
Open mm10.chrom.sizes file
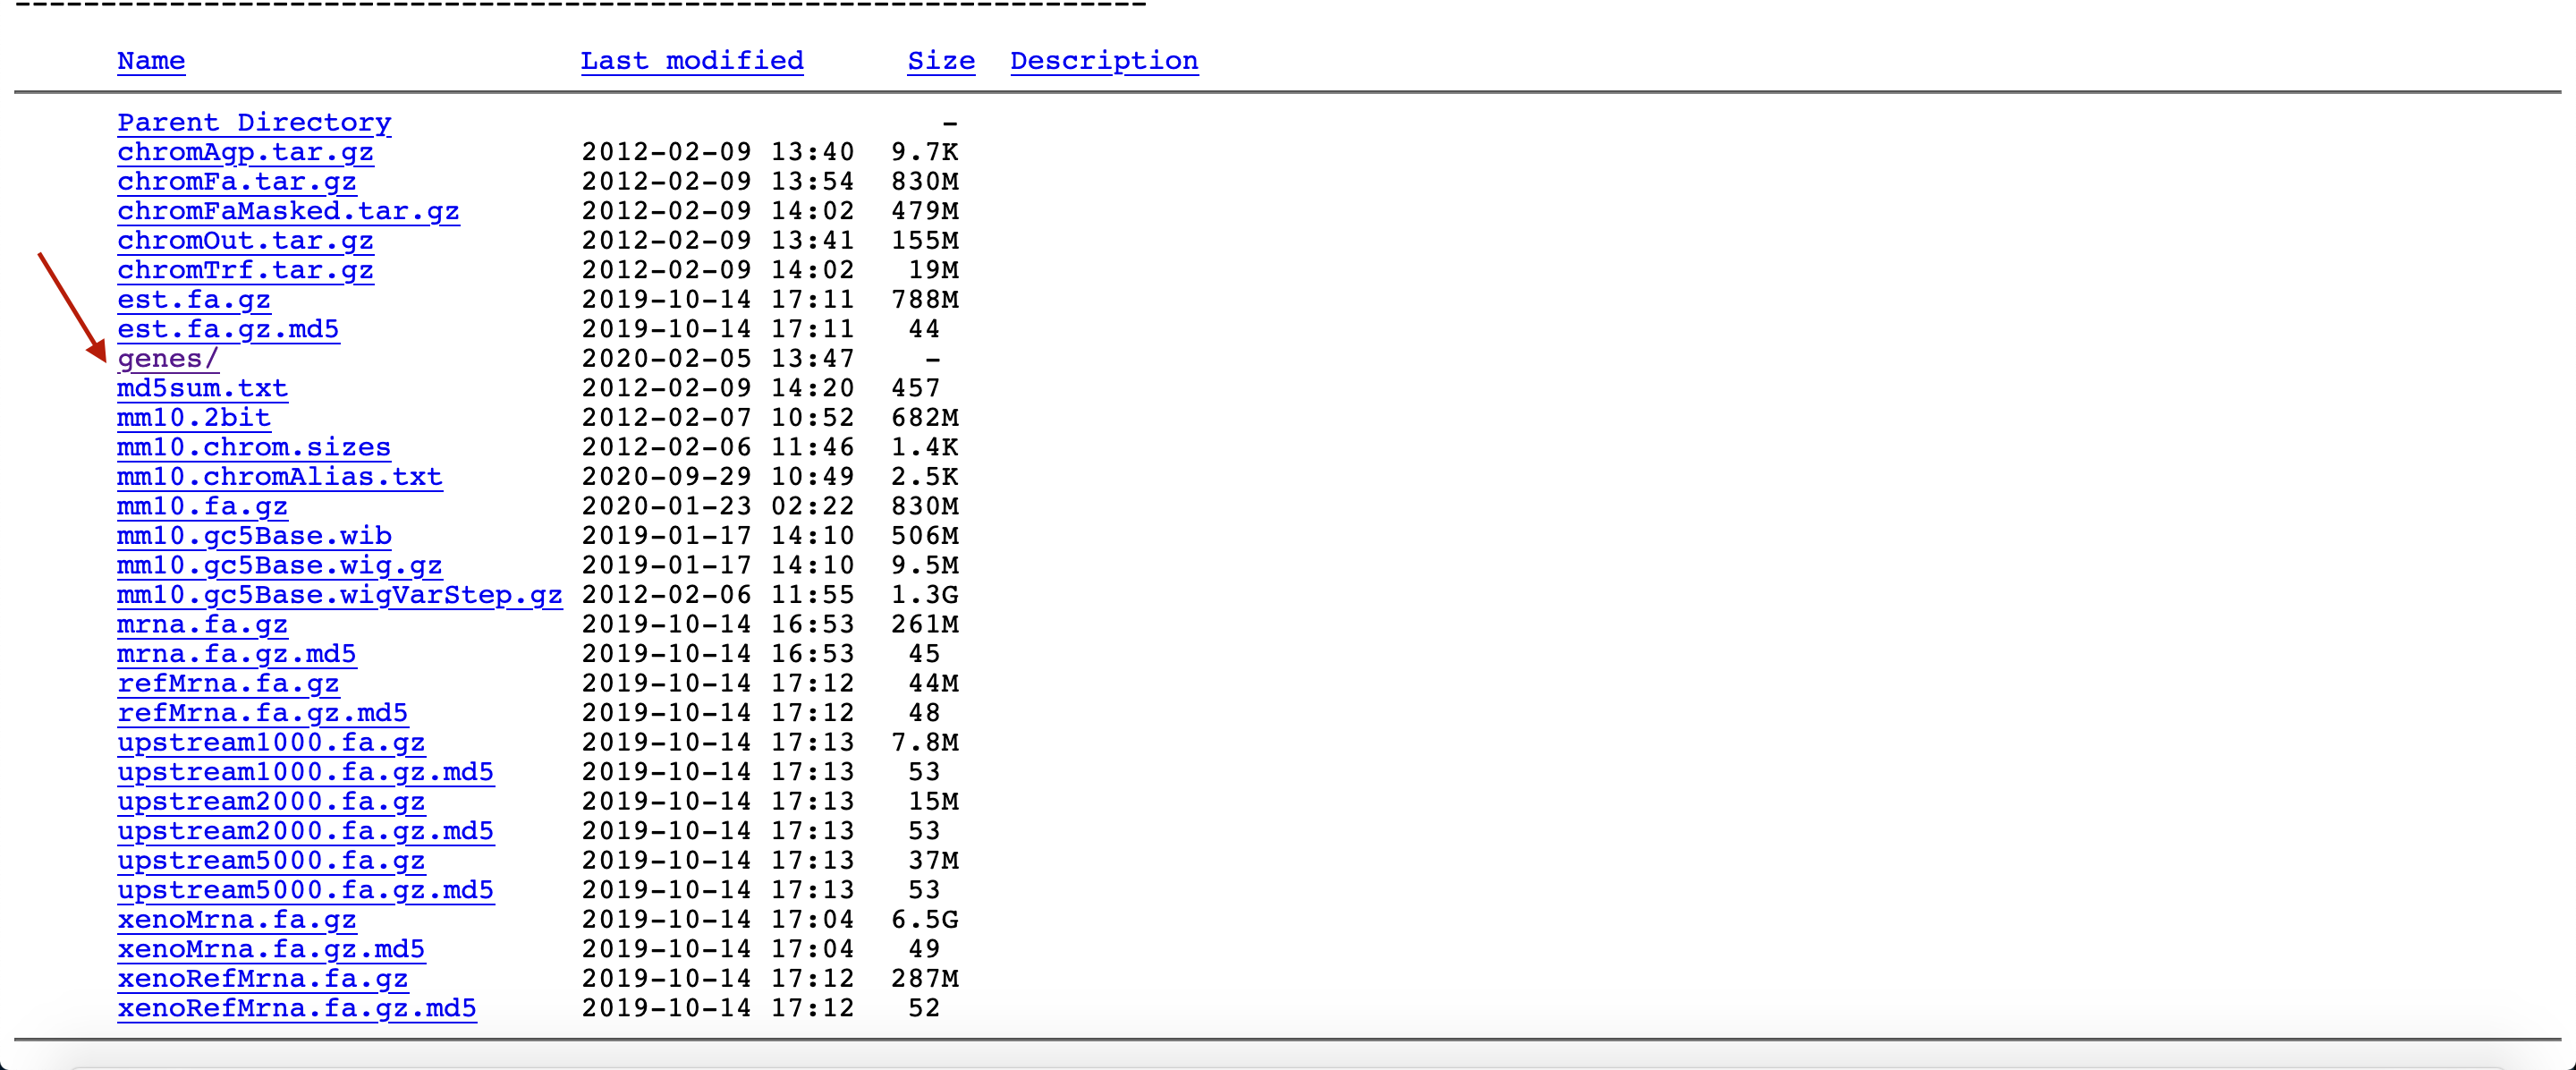[x=253, y=447]
